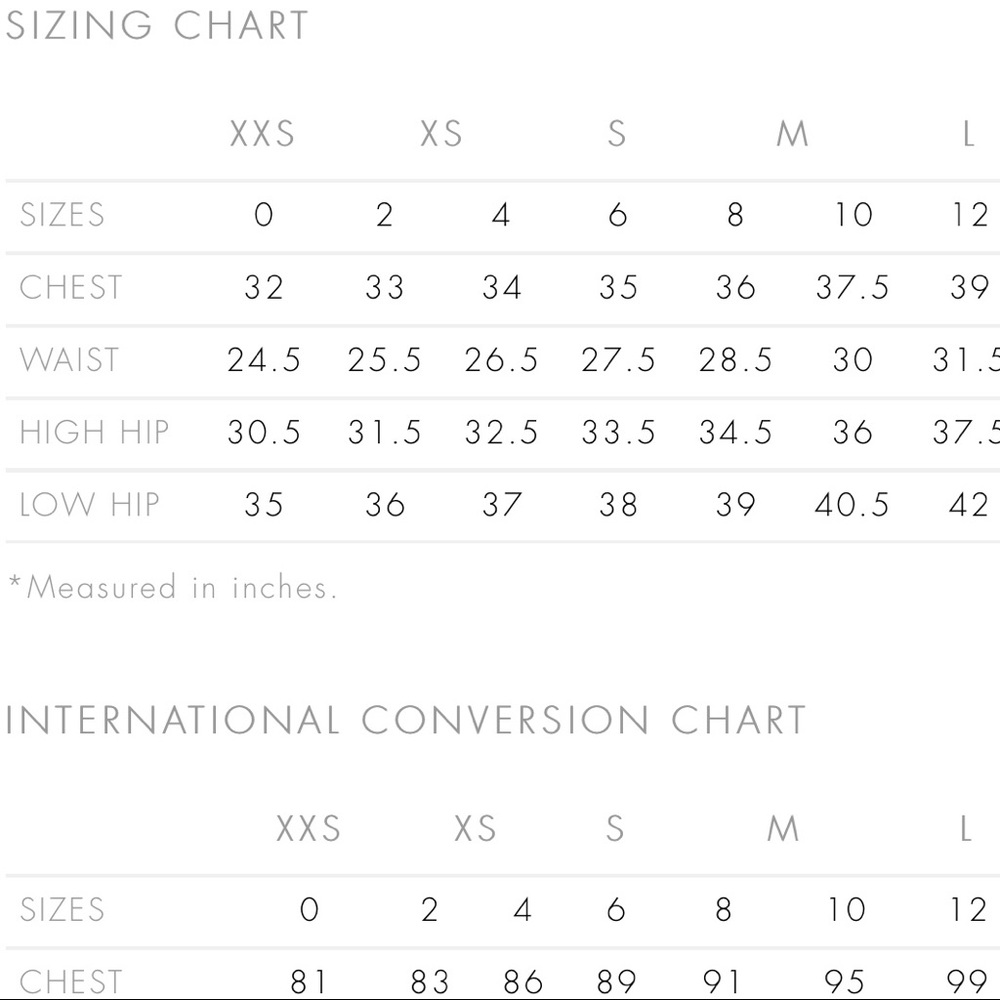
Task: Select high hip value 33.5
Action: pos(618,432)
